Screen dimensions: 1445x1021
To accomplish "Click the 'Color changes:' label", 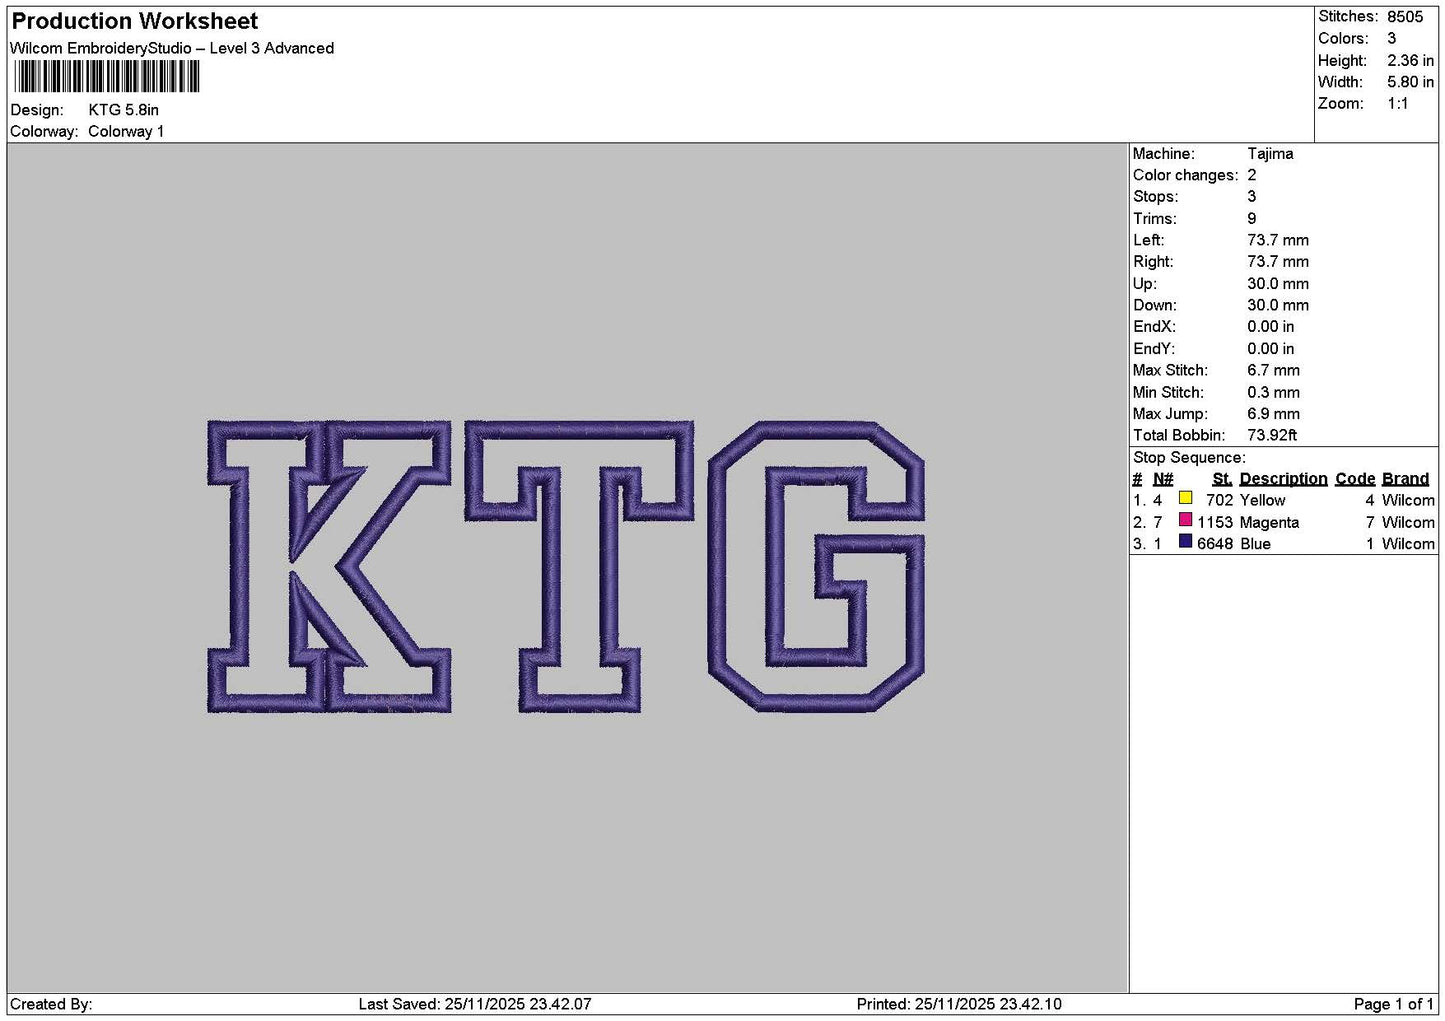I will 1185,175.
